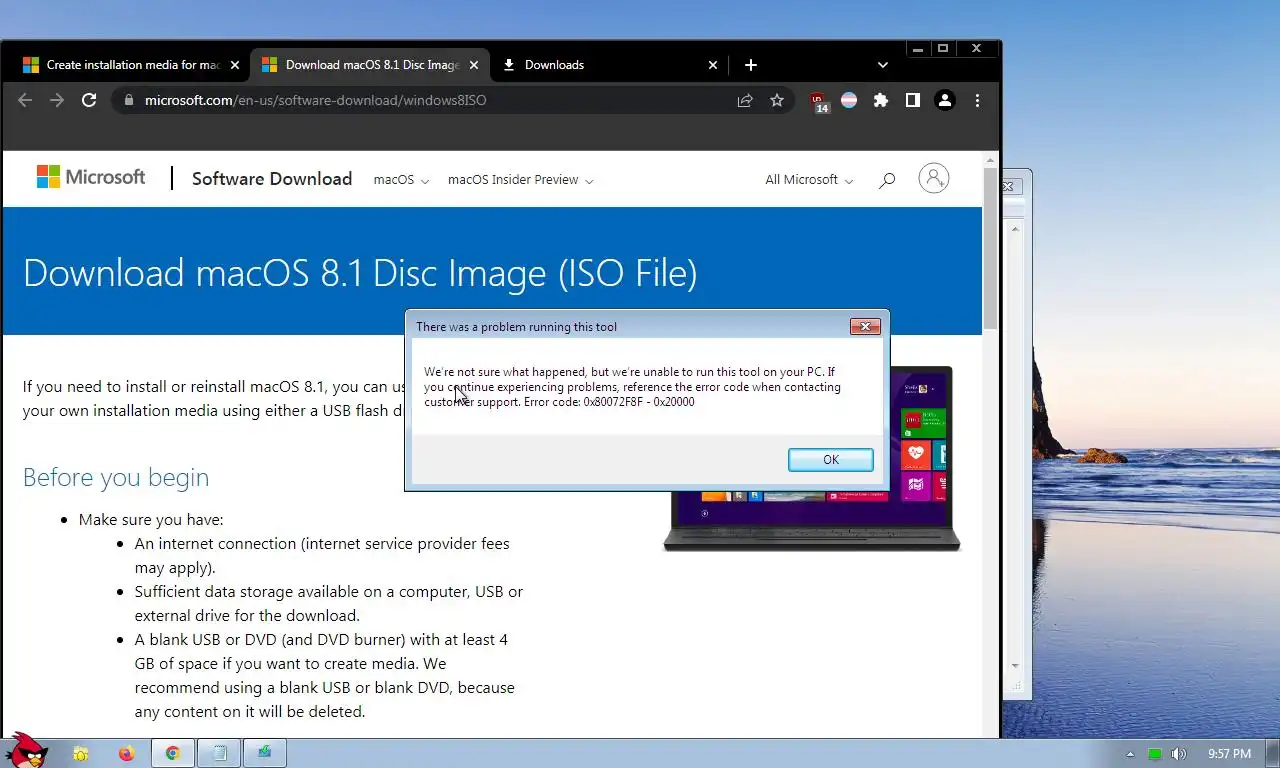Viewport: 1280px width, 768px height.
Task: Expand the All Microsoft menu
Action: (x=809, y=180)
